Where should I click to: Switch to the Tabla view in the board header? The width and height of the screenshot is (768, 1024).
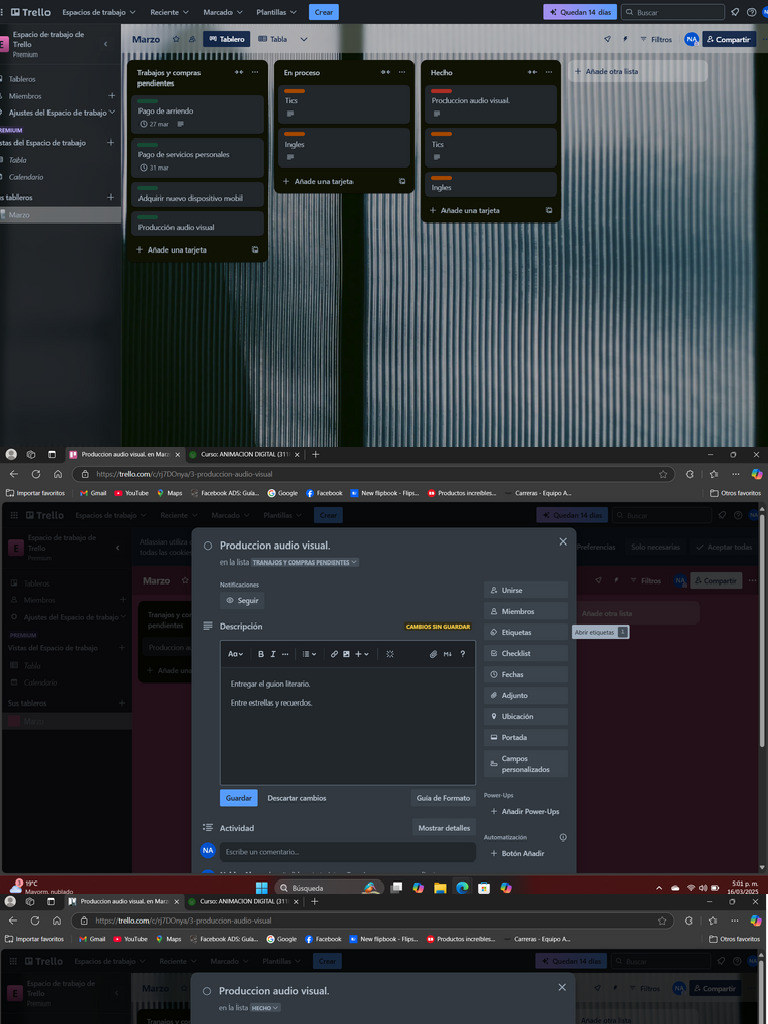(272, 39)
